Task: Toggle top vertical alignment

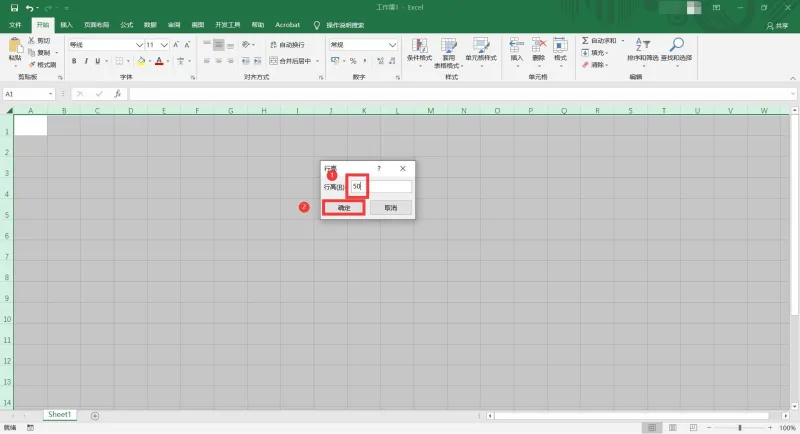Action: (x=207, y=45)
